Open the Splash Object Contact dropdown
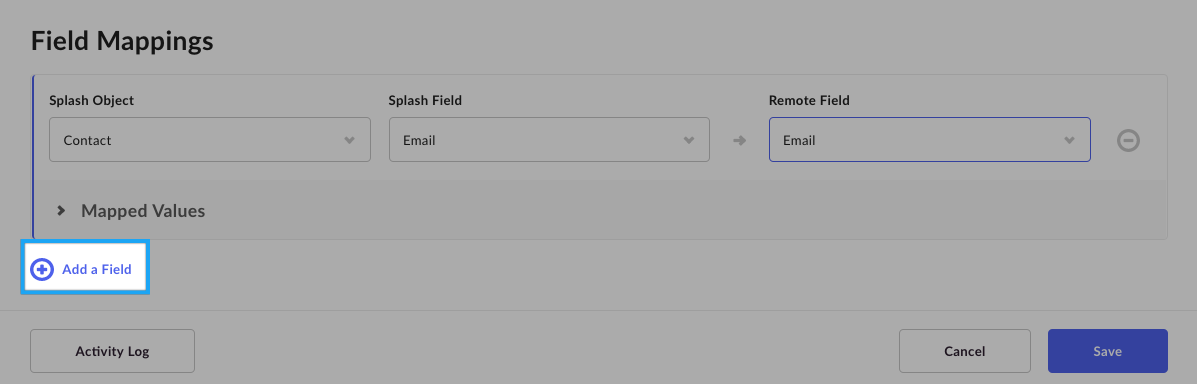1197x384 pixels. tap(210, 140)
